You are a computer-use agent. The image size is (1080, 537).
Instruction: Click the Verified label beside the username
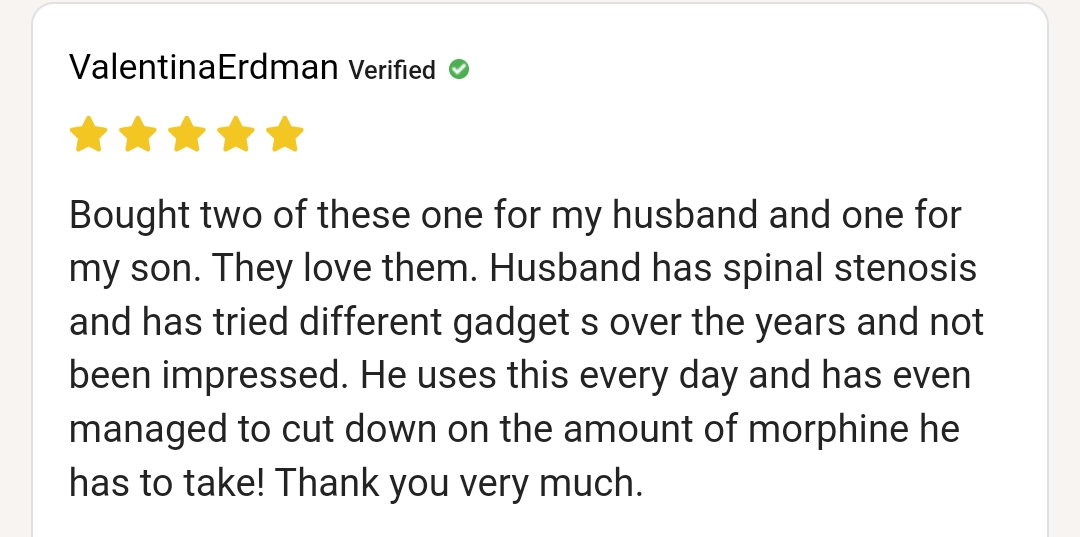click(392, 70)
